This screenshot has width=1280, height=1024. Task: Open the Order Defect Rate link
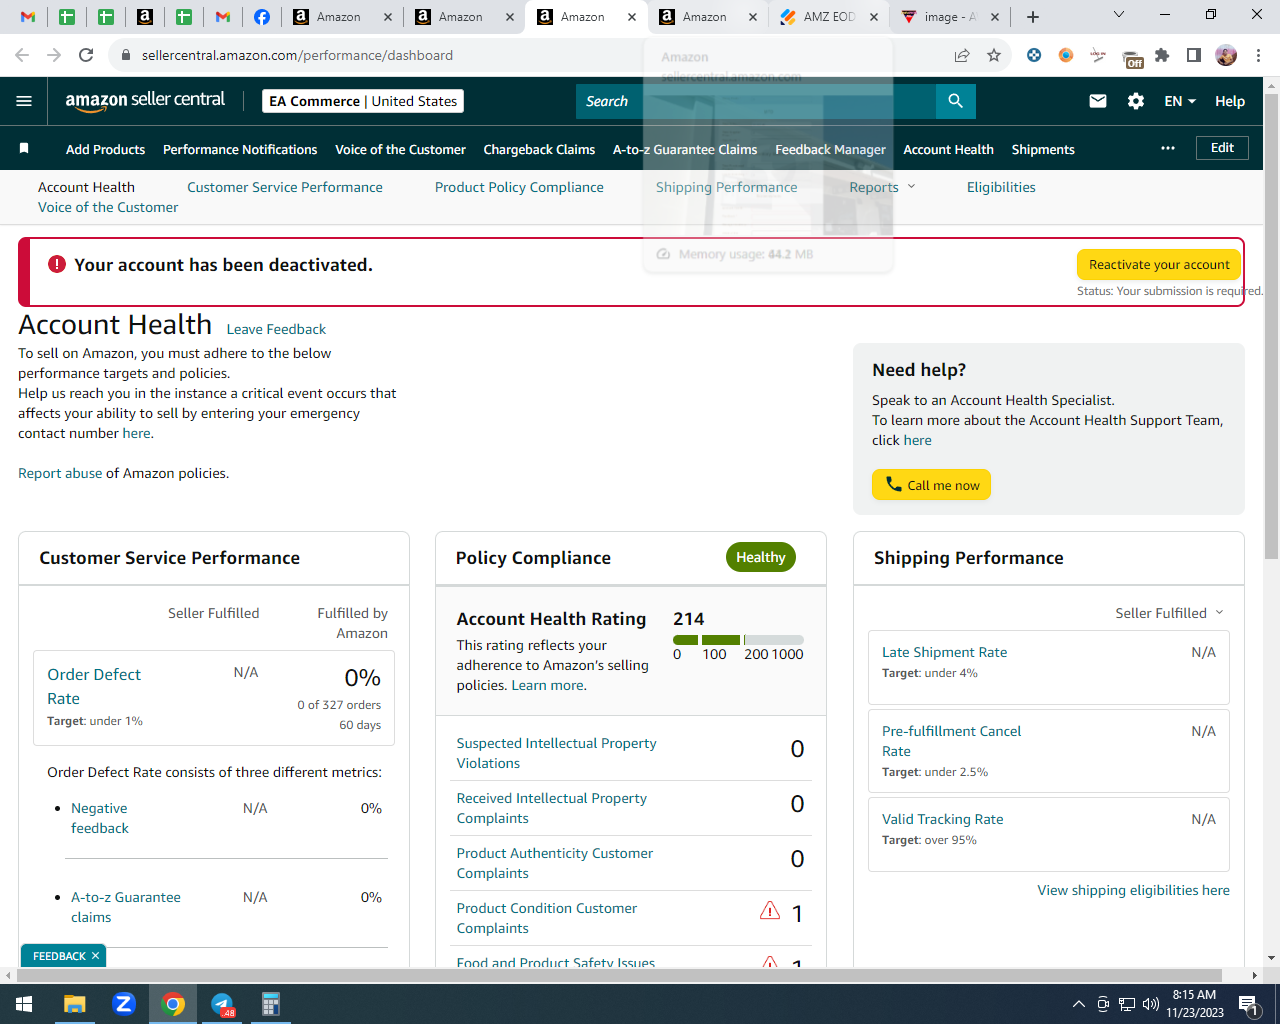pyautogui.click(x=94, y=686)
